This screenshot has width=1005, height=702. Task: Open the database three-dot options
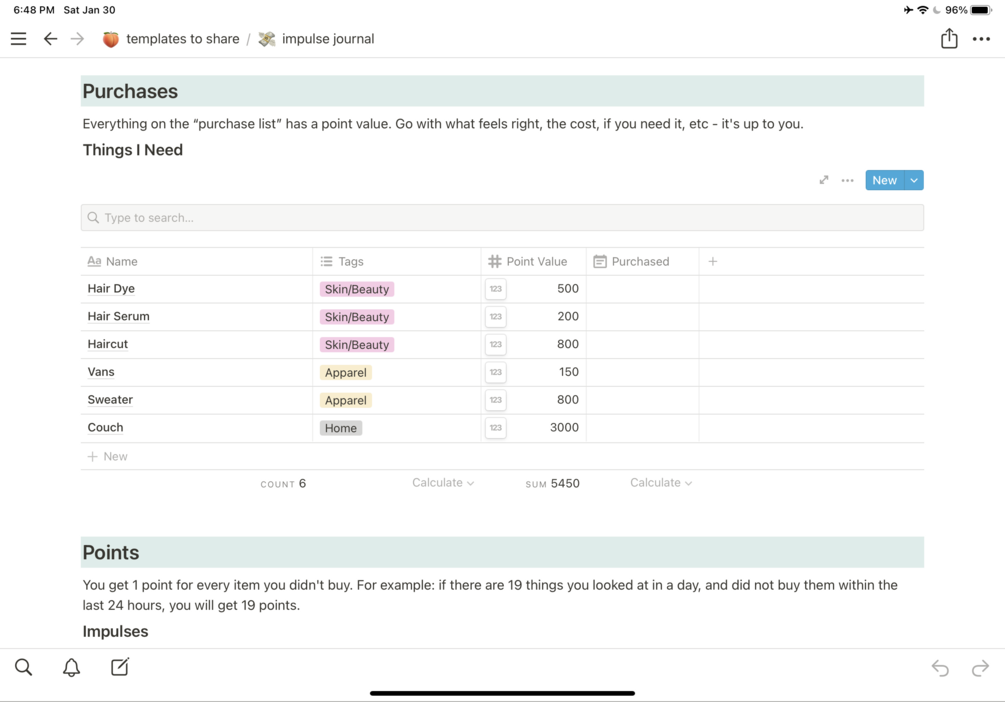pos(847,180)
